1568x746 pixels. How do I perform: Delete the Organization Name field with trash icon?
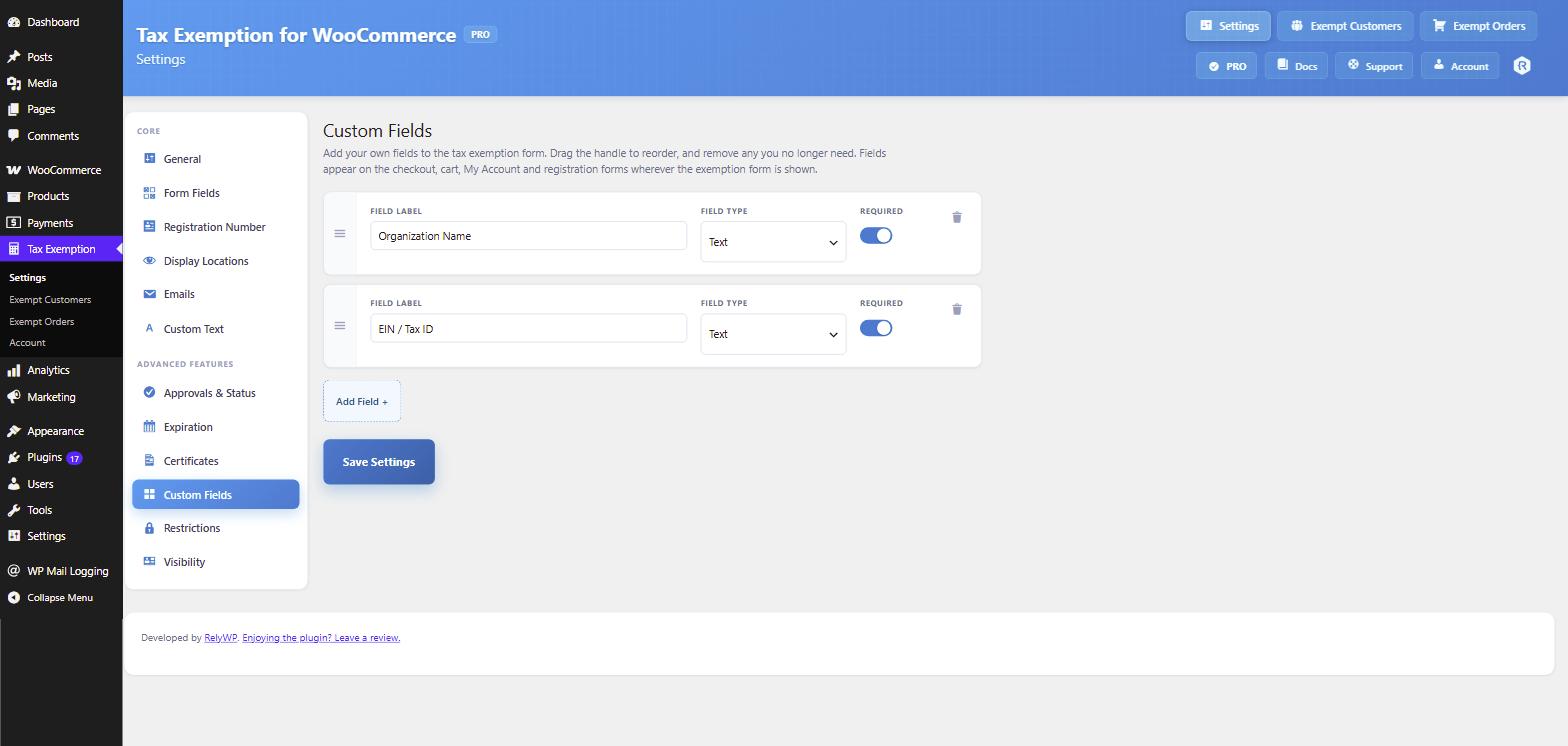point(957,217)
